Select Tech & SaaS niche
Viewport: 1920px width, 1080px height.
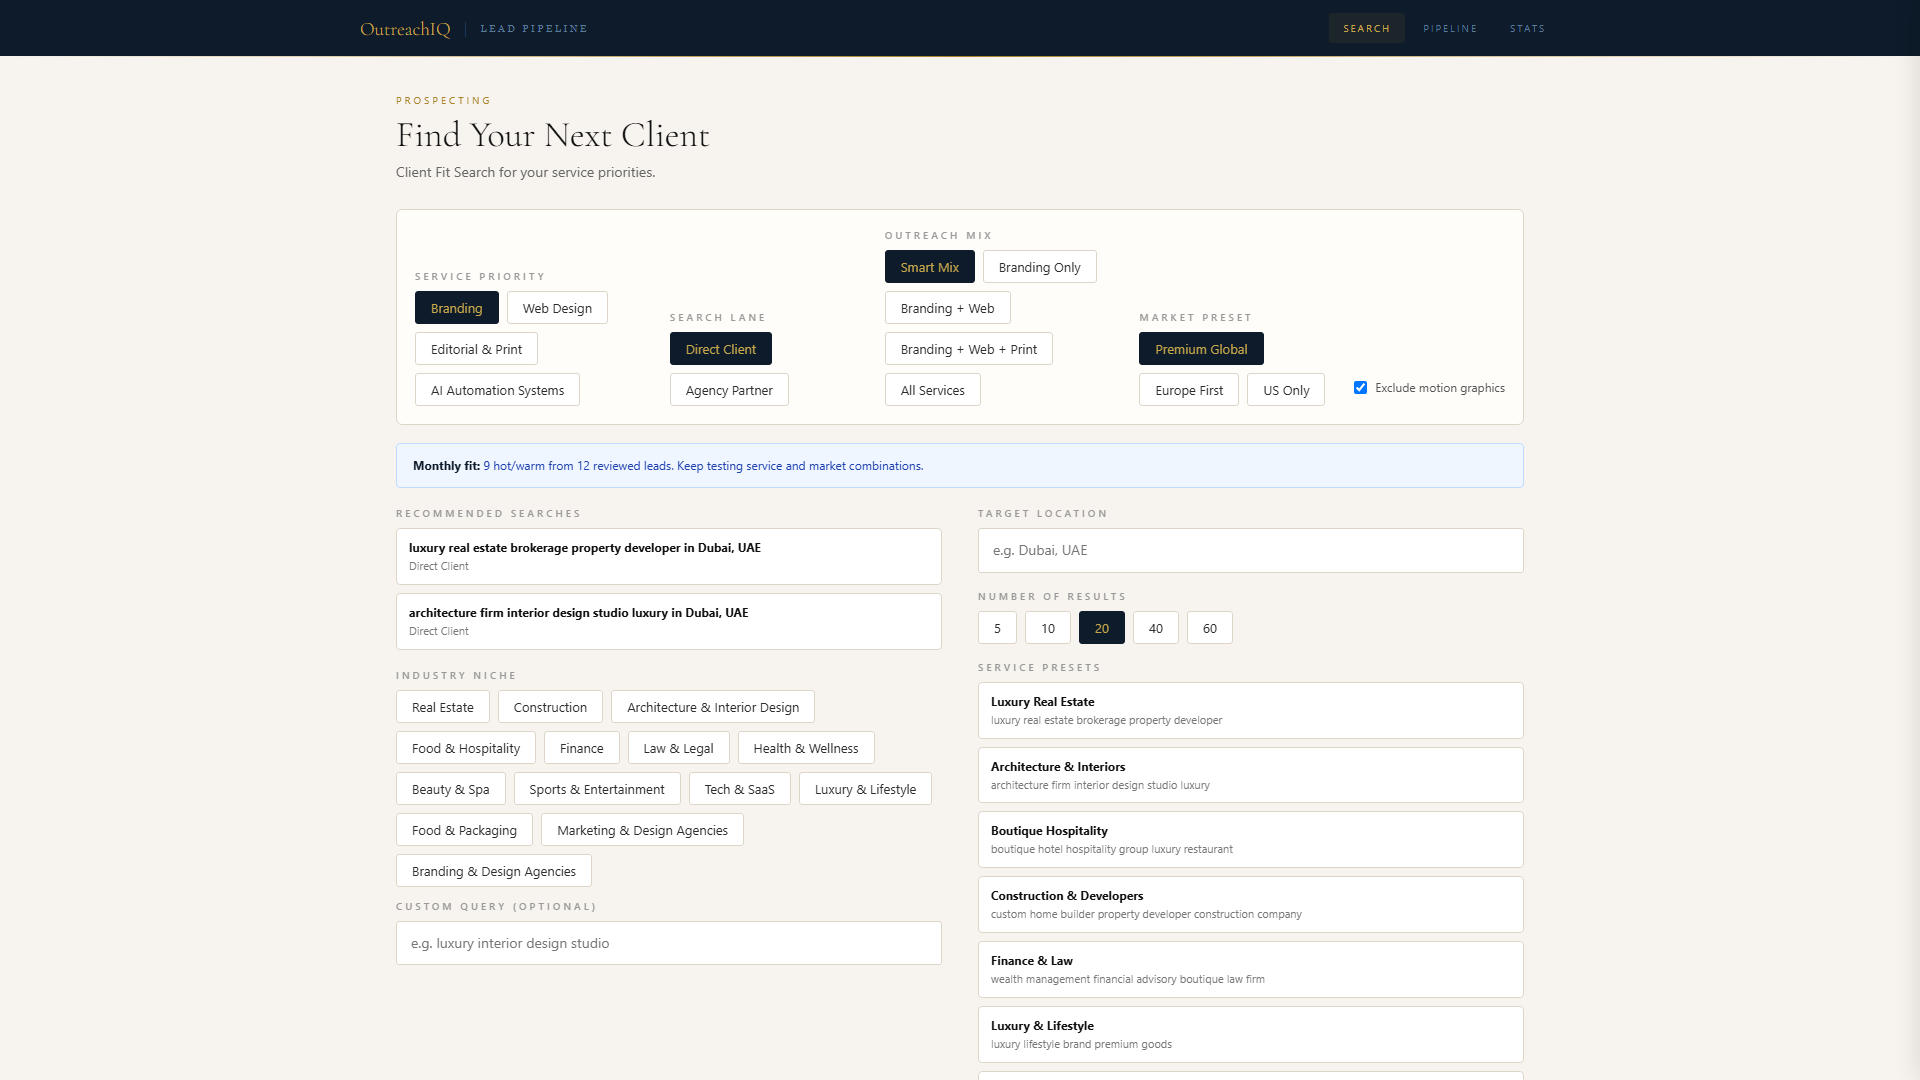click(739, 789)
